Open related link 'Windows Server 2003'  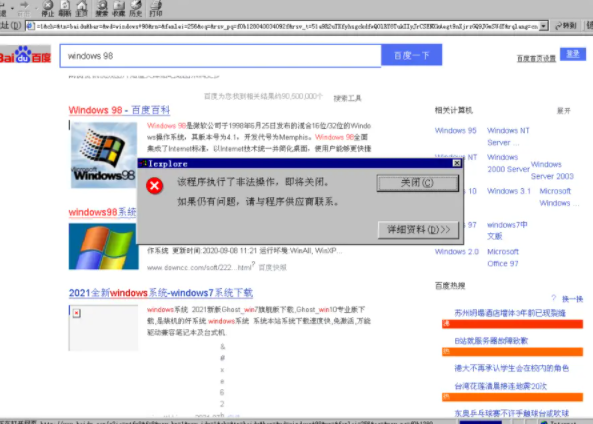[x=552, y=170]
